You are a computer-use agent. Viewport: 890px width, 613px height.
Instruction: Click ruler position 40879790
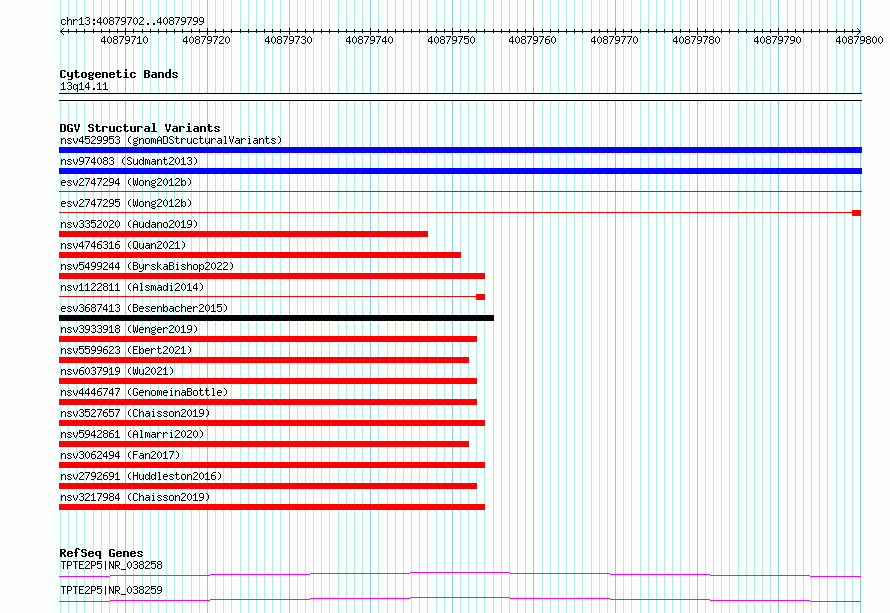777,40
